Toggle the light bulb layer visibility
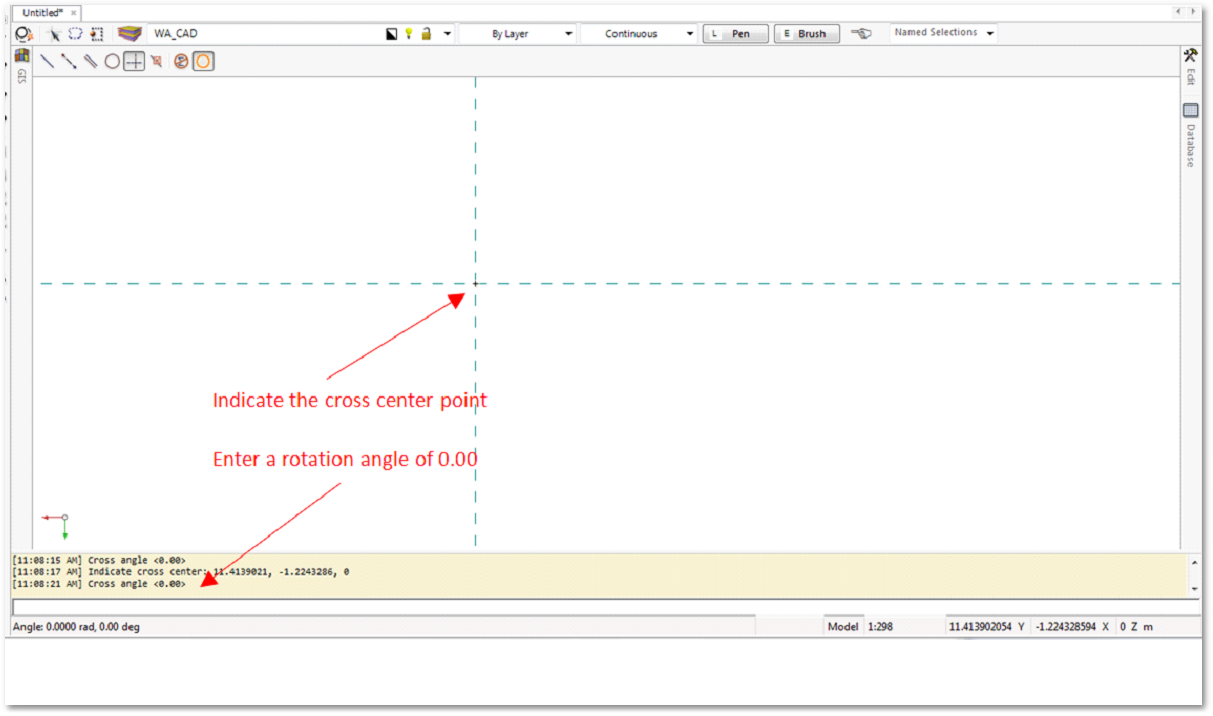 pyautogui.click(x=408, y=34)
